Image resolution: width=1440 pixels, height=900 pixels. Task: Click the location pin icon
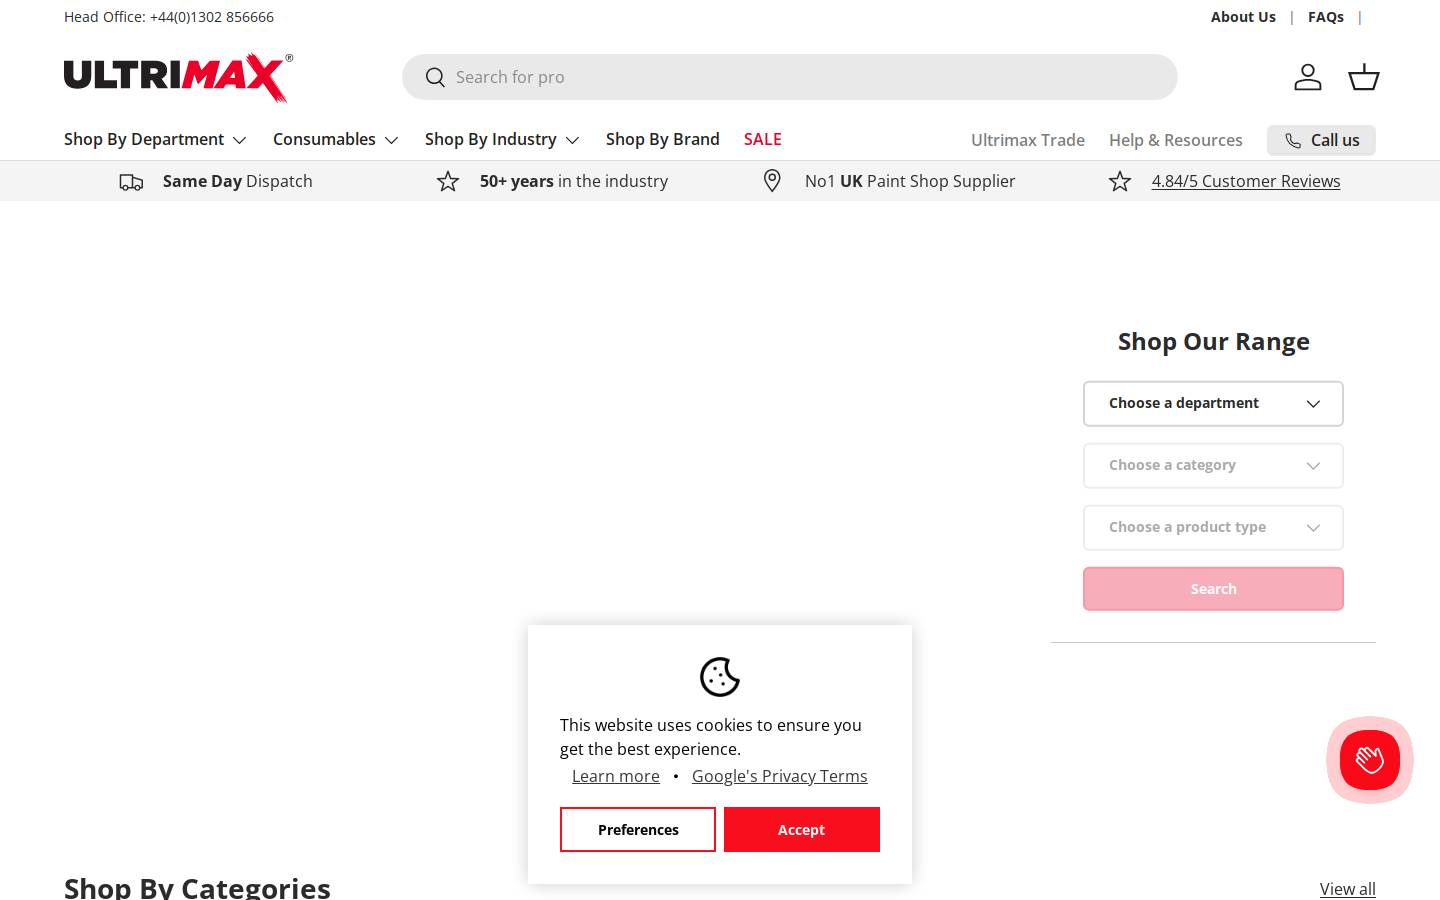772,181
